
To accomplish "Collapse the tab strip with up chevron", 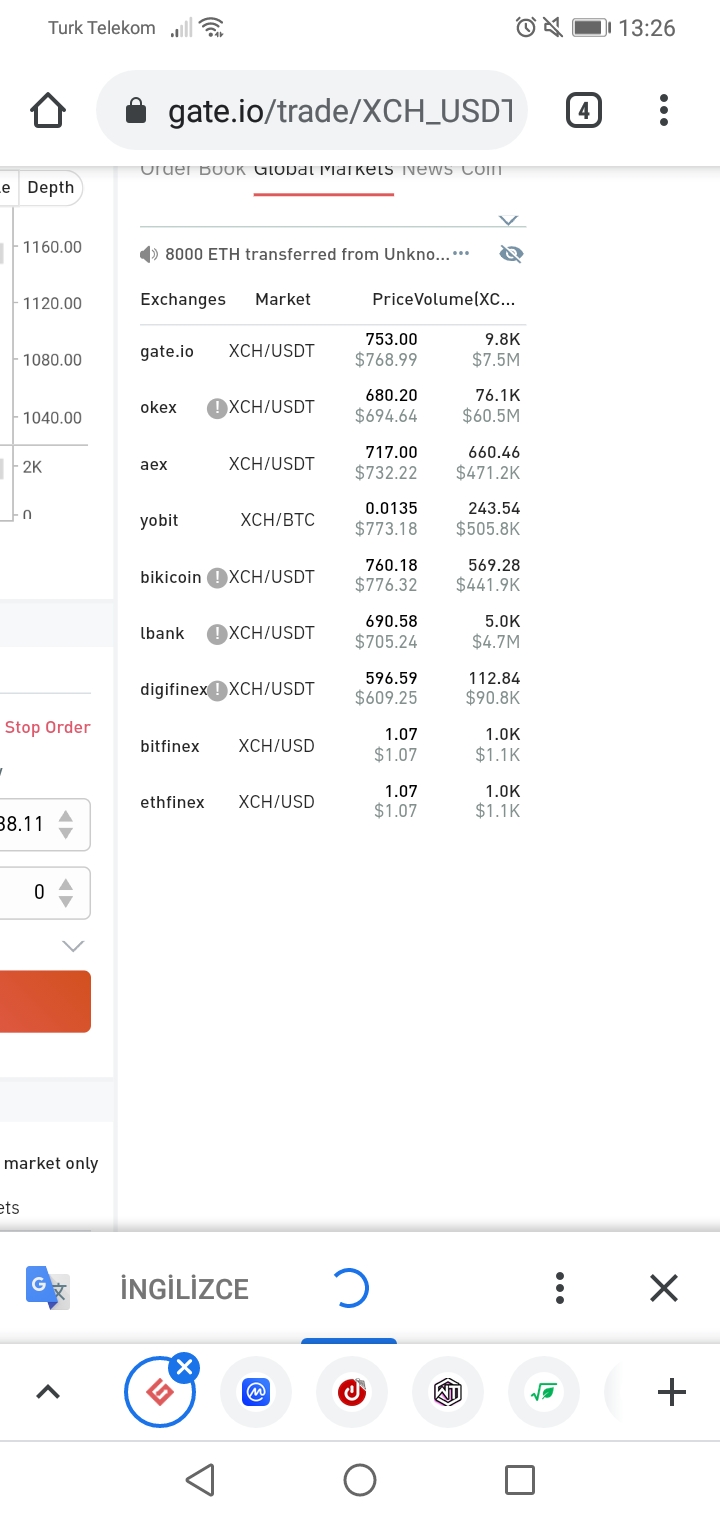I will [x=48, y=1392].
